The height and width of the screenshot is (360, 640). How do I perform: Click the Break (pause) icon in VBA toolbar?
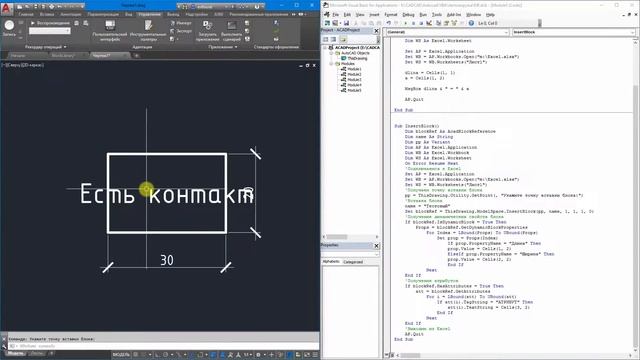[x=413, y=23]
